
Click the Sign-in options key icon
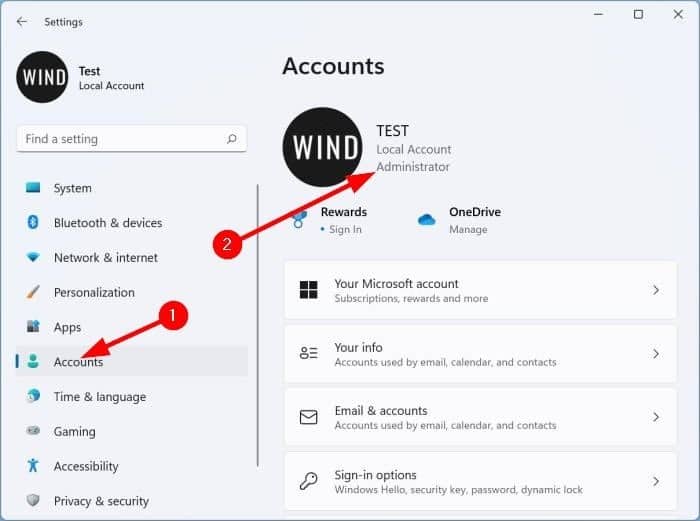click(308, 481)
